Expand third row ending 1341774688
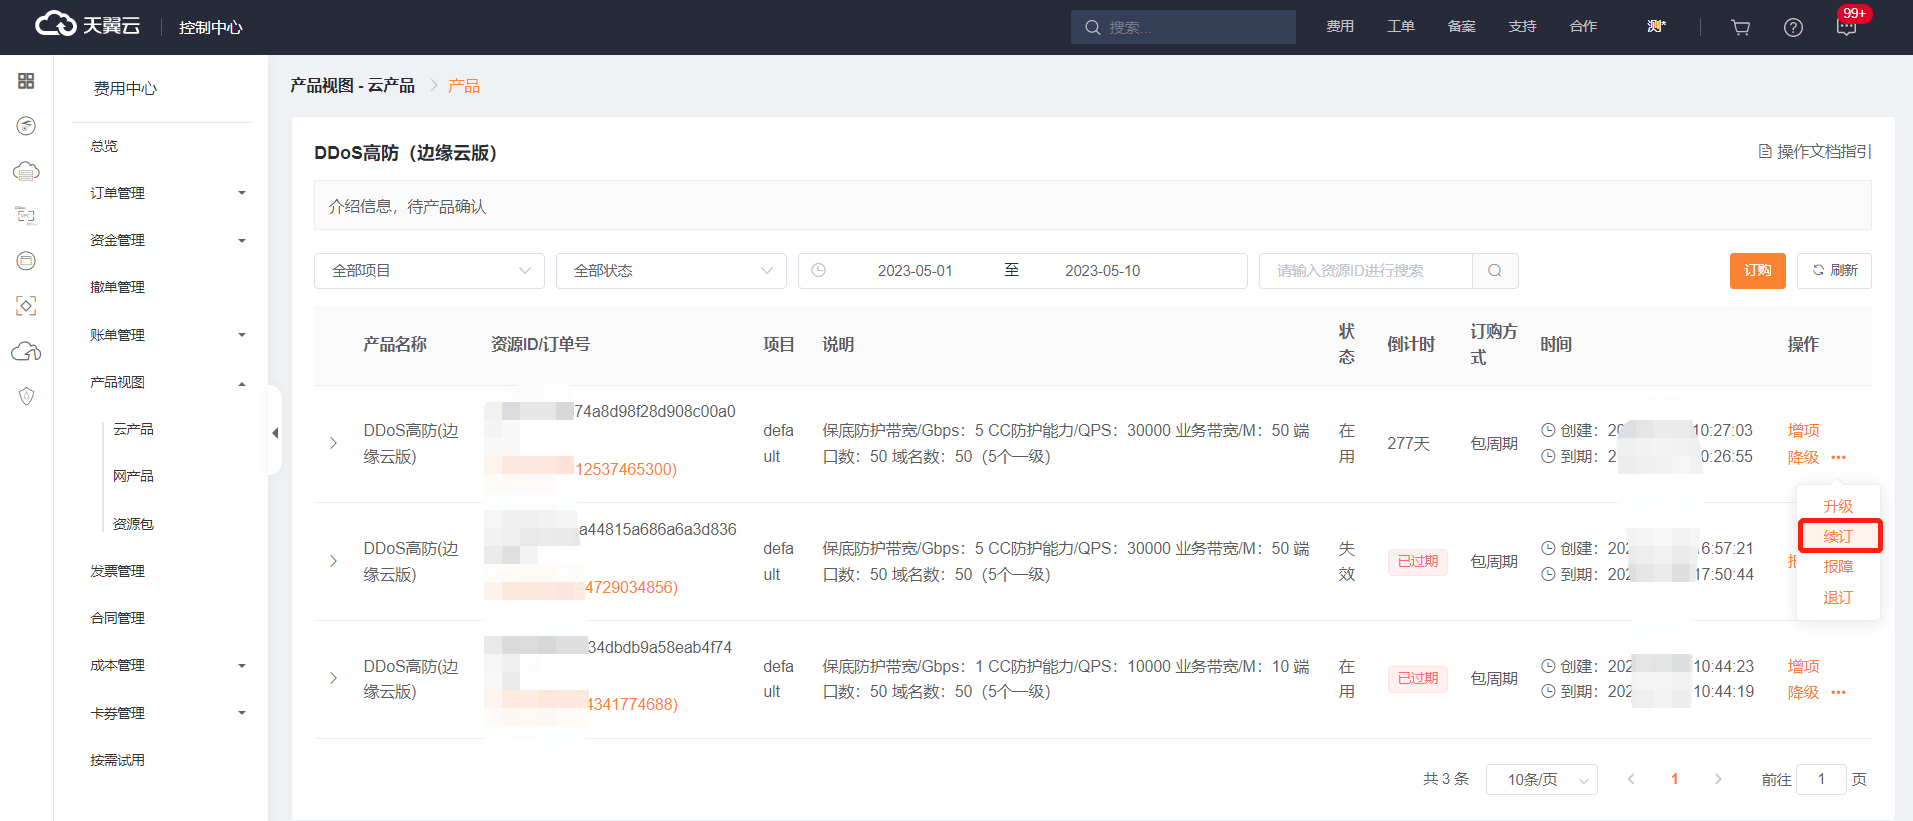Image resolution: width=1913 pixels, height=821 pixels. pyautogui.click(x=334, y=678)
